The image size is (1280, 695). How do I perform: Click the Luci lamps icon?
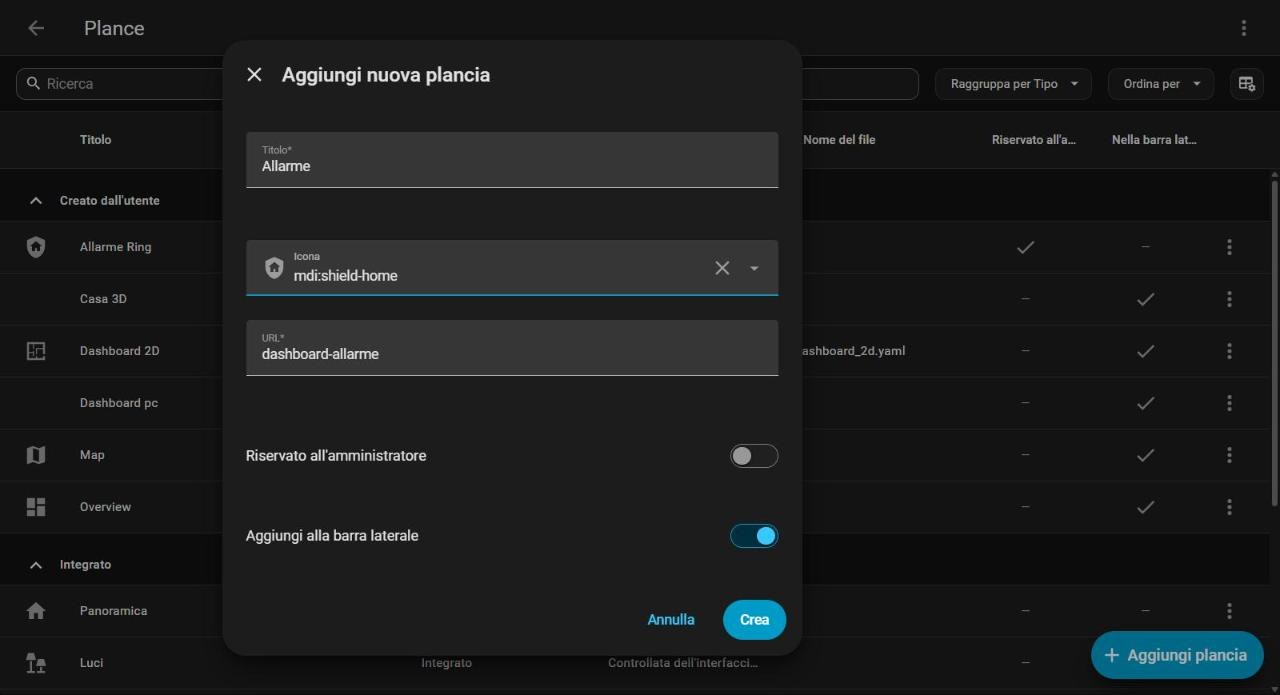click(x=36, y=663)
